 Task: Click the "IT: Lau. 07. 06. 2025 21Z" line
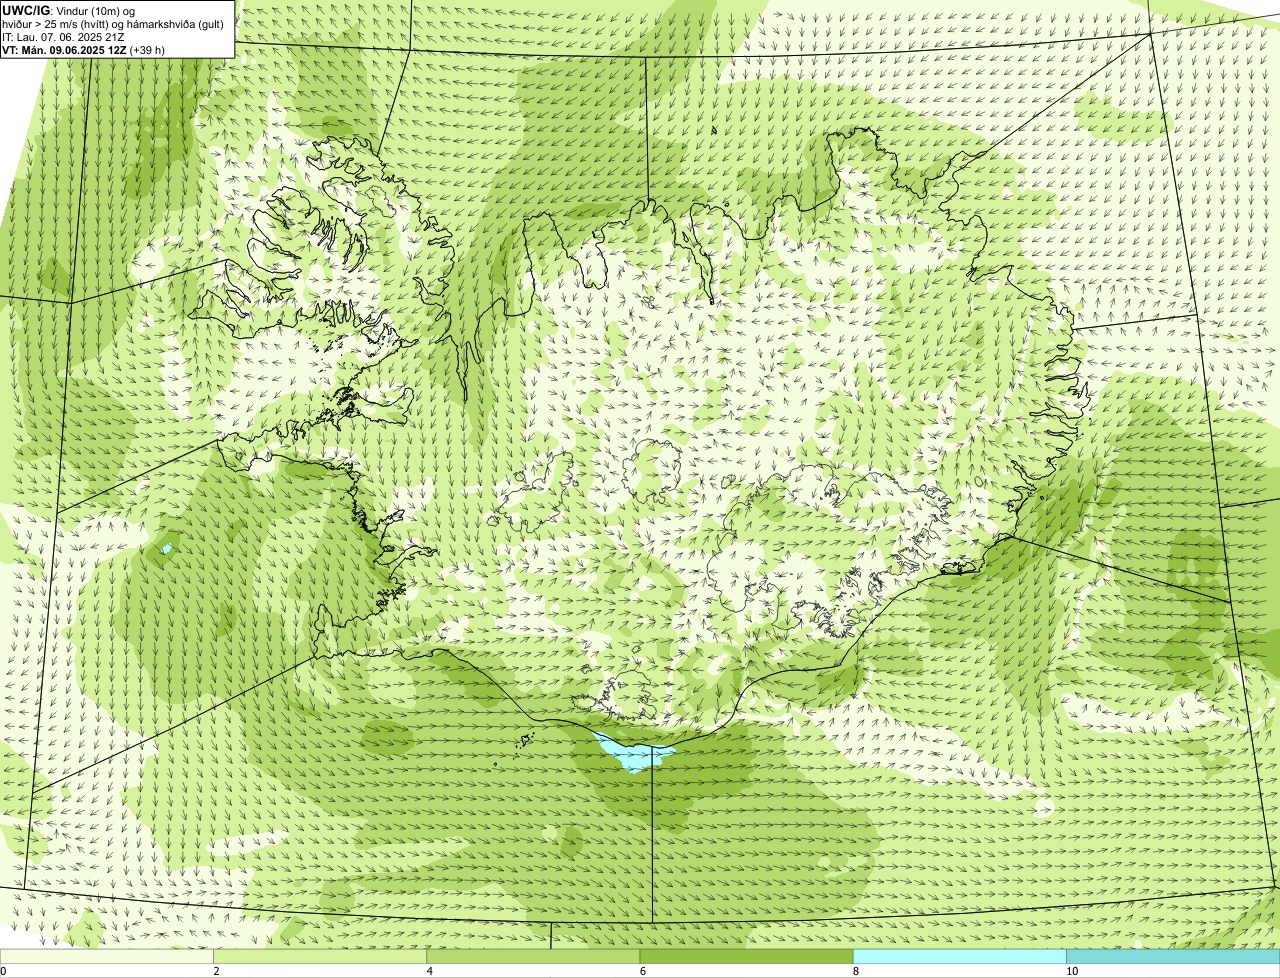coord(64,37)
